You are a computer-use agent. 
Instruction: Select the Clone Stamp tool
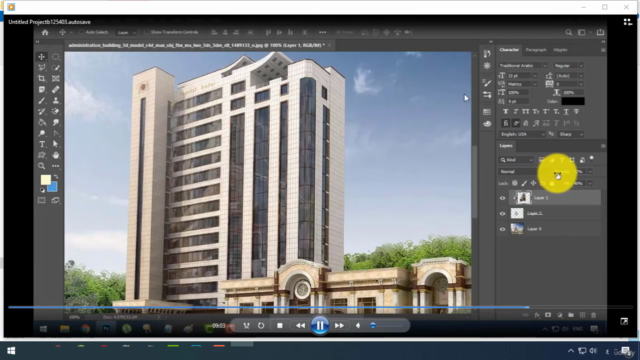[56, 100]
